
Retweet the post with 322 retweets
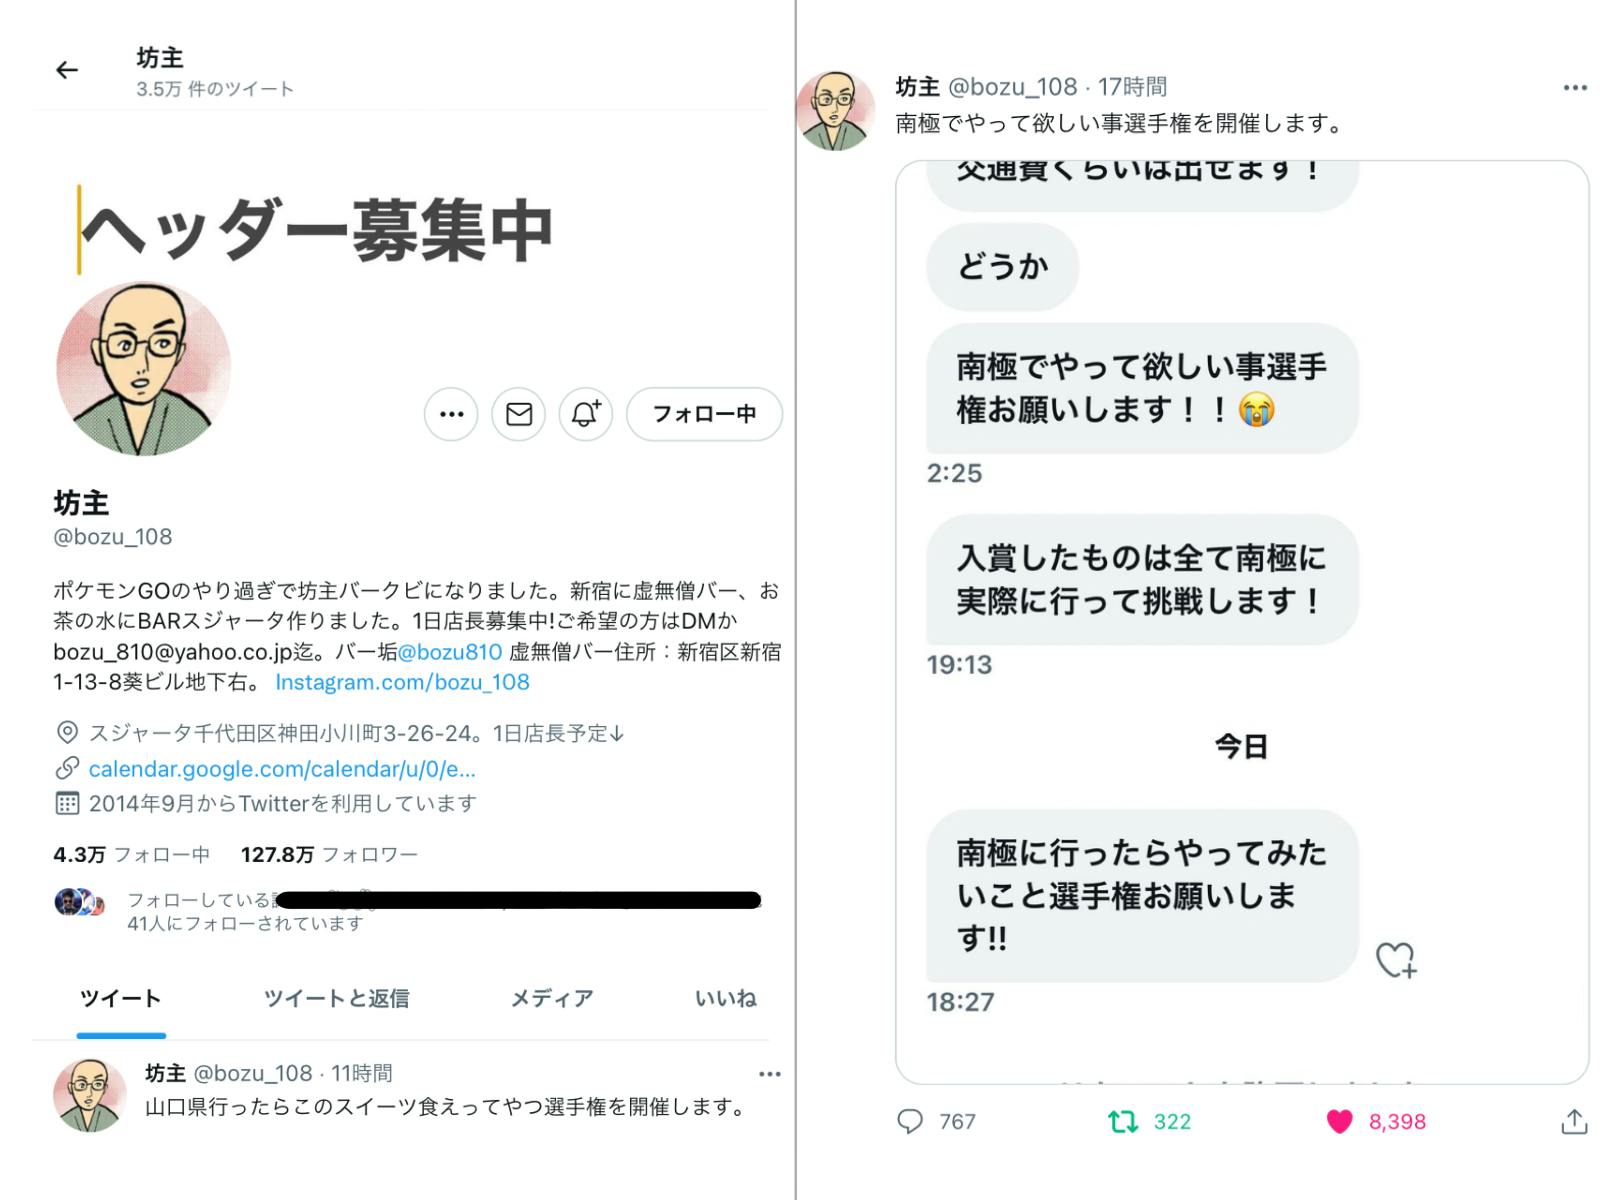1123,1122
